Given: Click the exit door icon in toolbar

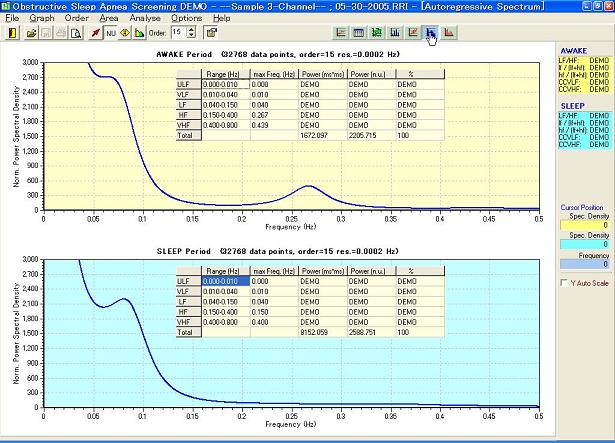Looking at the screenshot, I should click(x=13, y=32).
